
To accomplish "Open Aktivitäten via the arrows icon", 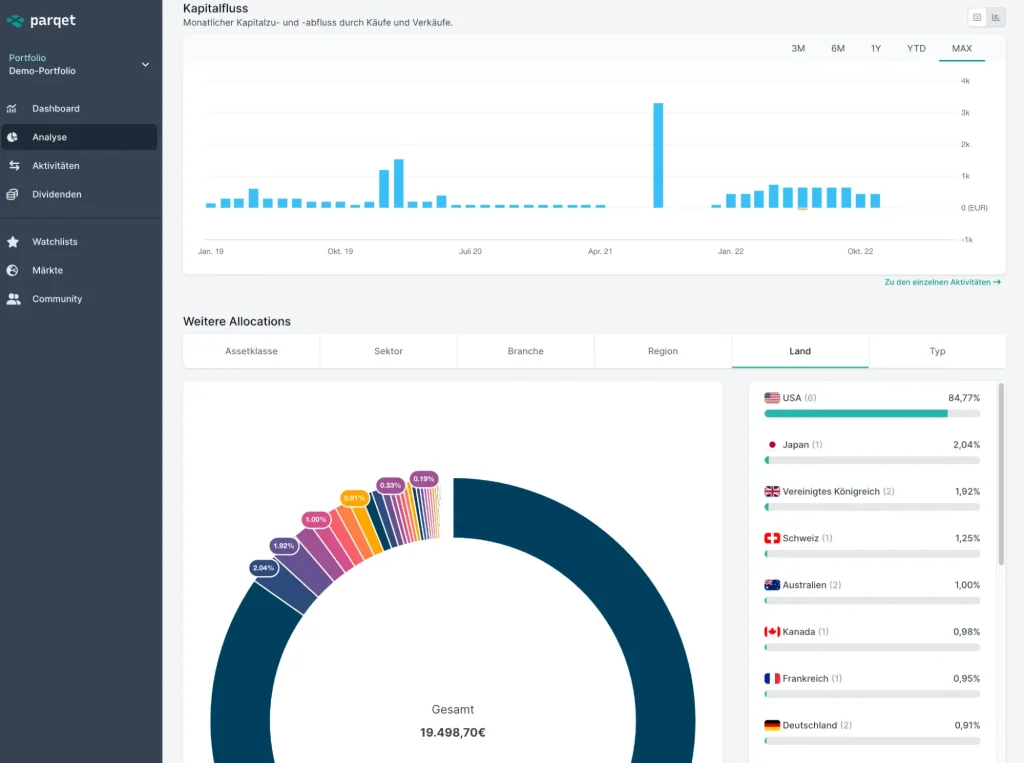I will coord(12,166).
